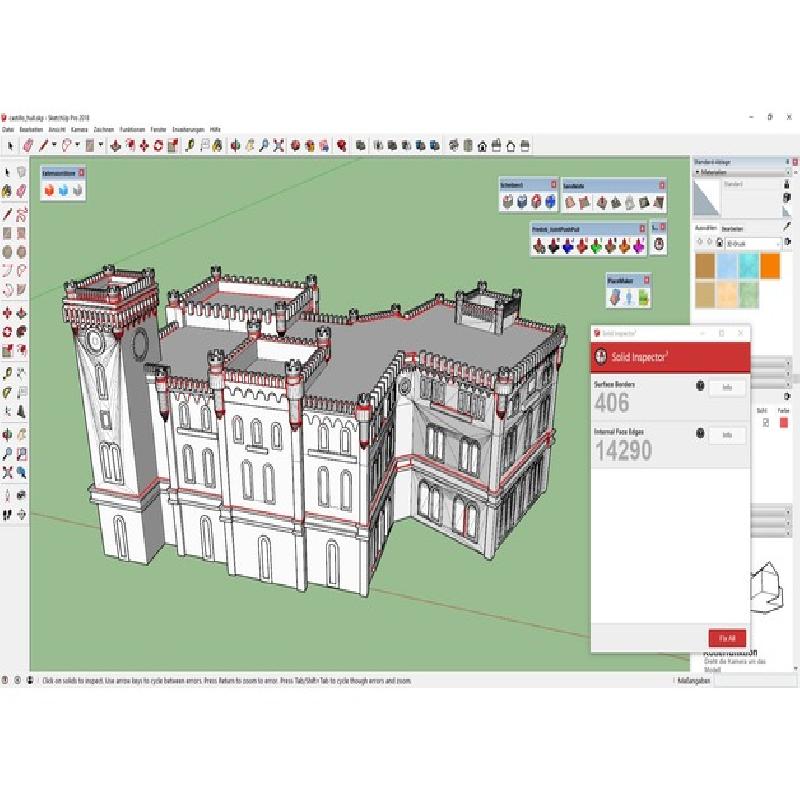Select the Push/Pull tool in top toolbar
Viewport: 800px width, 800px height.
[115, 146]
